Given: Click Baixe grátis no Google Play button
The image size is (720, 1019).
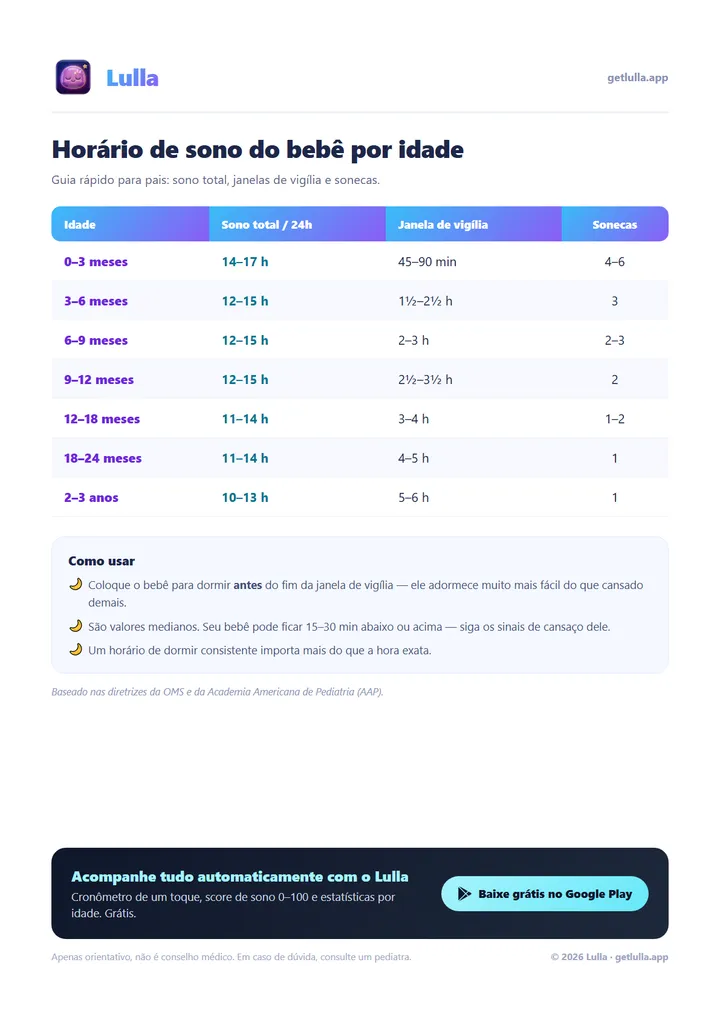Looking at the screenshot, I should (x=545, y=894).
